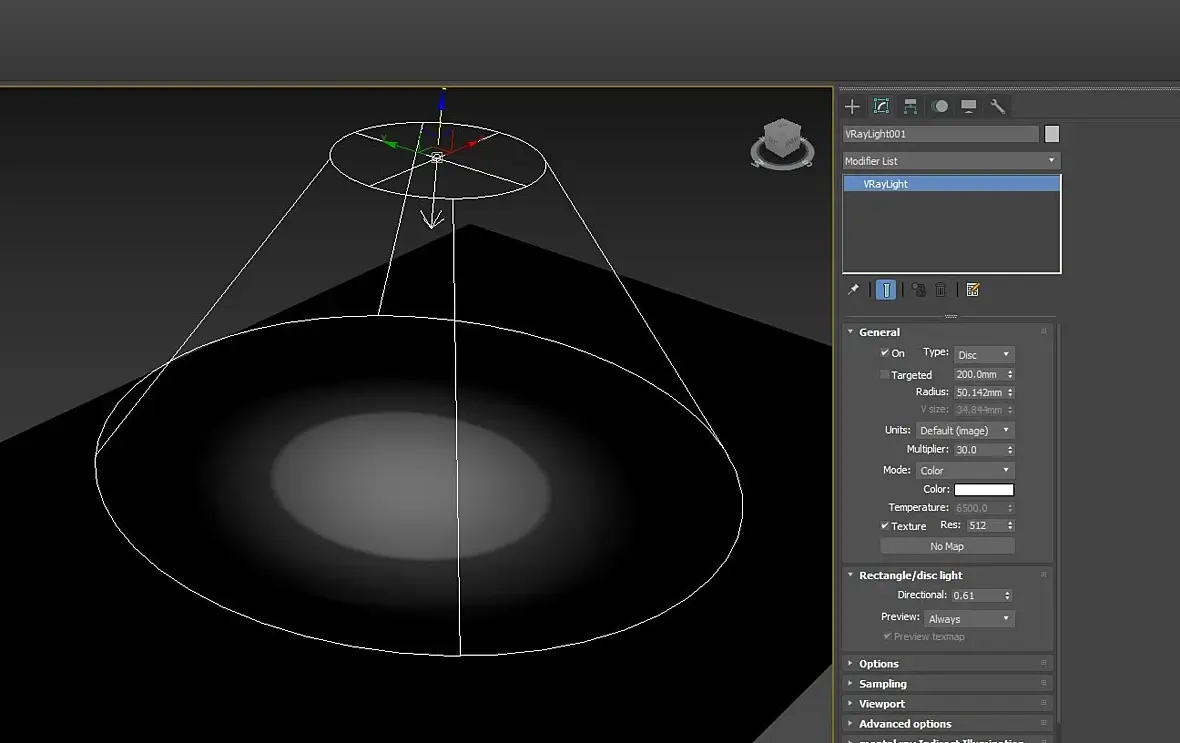Image resolution: width=1180 pixels, height=743 pixels.
Task: Disable the light's On checkbox
Action: [885, 353]
